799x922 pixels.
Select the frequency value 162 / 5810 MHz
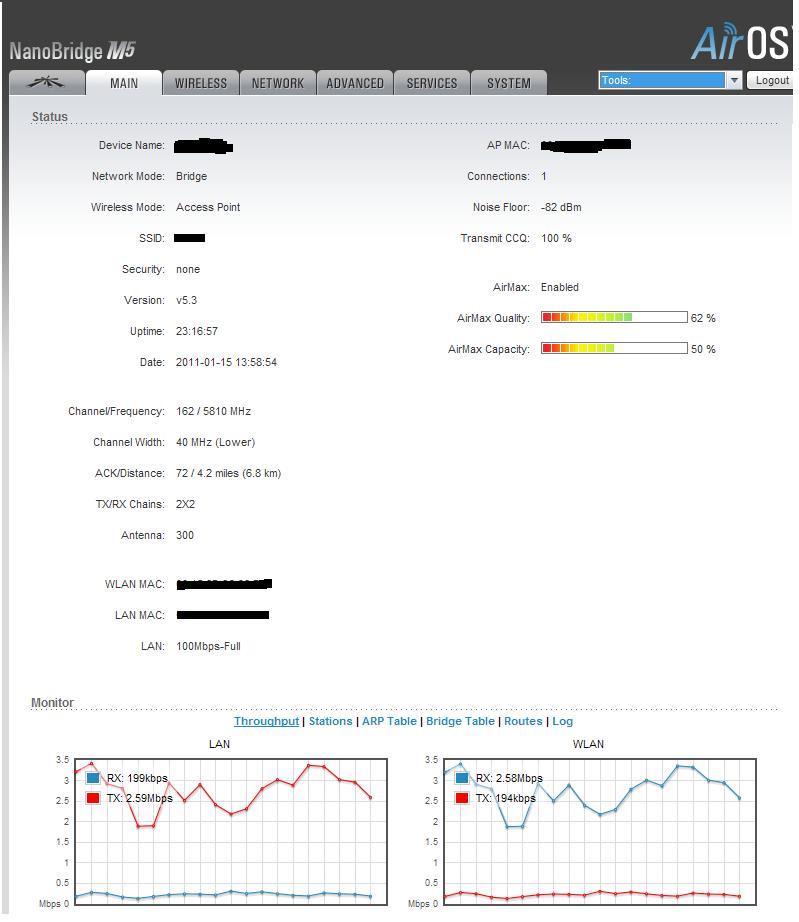click(213, 411)
